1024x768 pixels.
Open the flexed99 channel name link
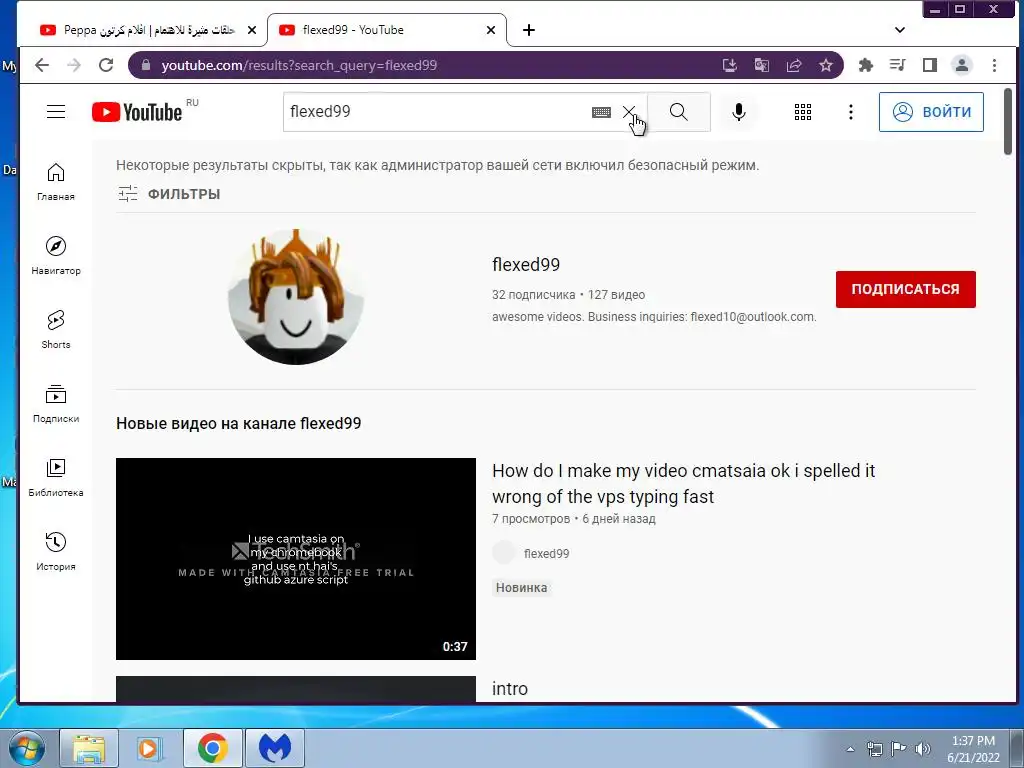(x=526, y=264)
